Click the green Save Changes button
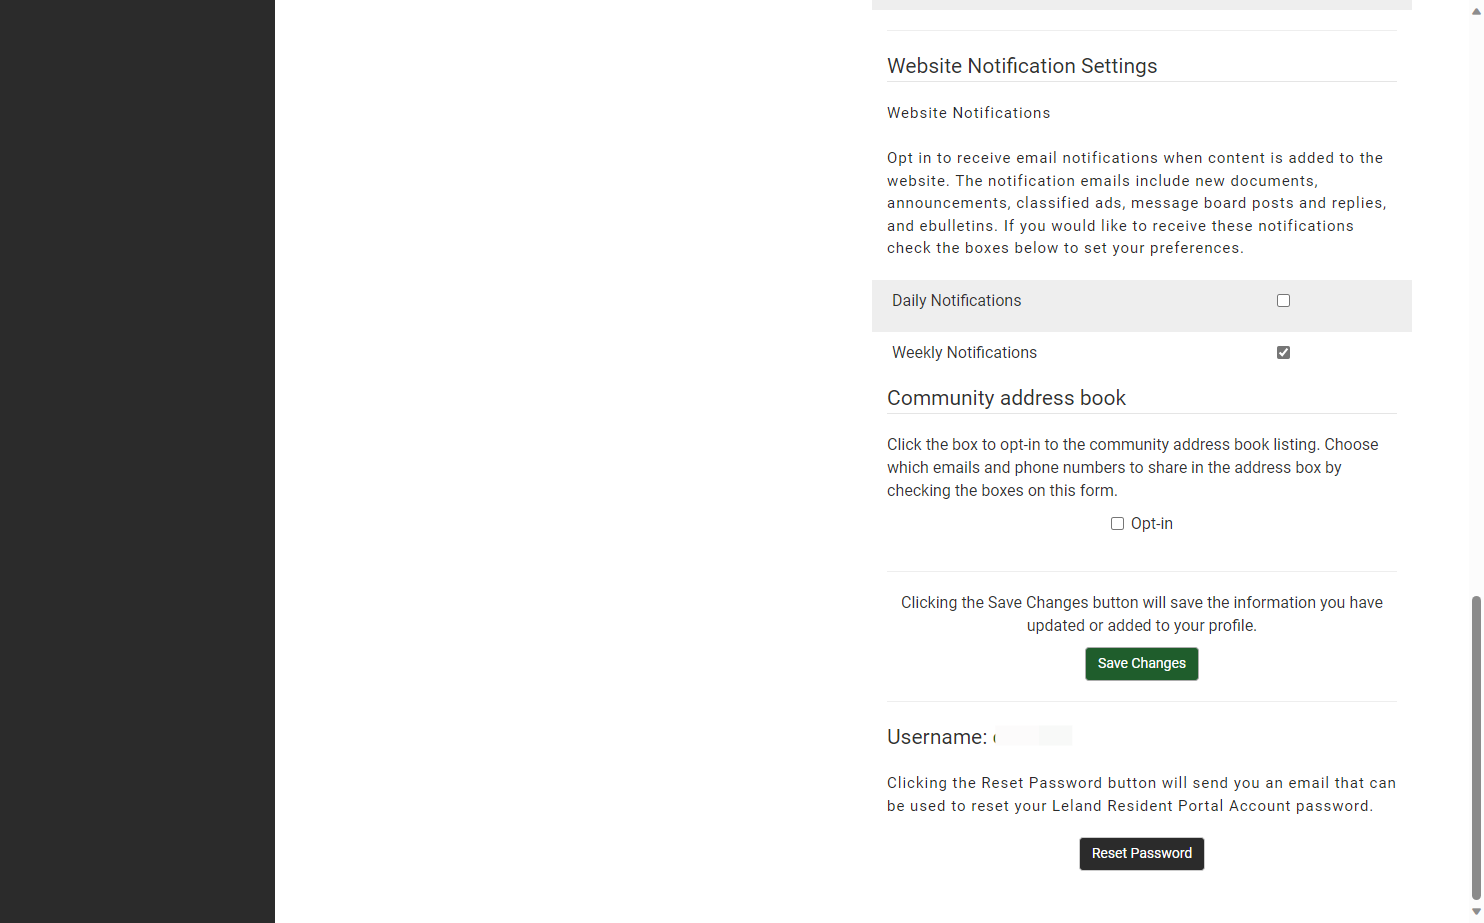The image size is (1484, 923). [x=1142, y=664]
